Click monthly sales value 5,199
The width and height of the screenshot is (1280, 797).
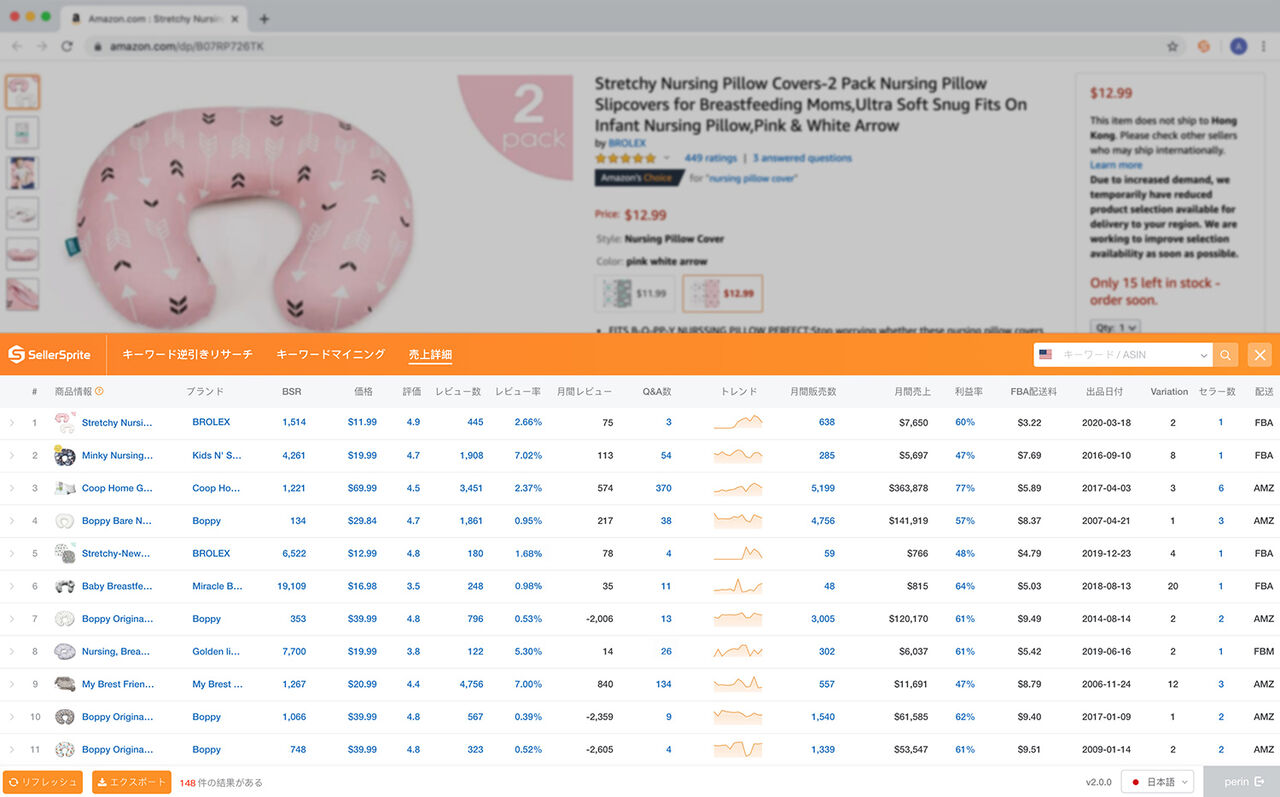(x=822, y=488)
